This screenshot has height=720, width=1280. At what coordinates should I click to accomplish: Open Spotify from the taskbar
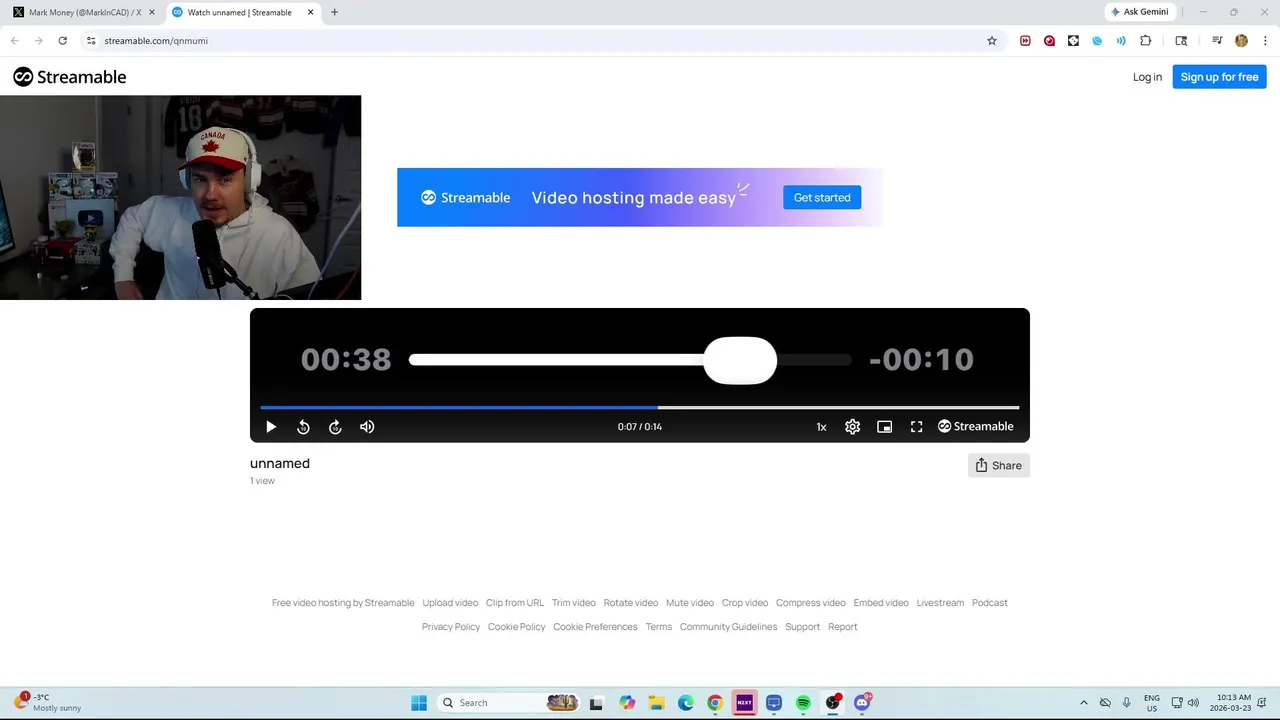click(803, 703)
